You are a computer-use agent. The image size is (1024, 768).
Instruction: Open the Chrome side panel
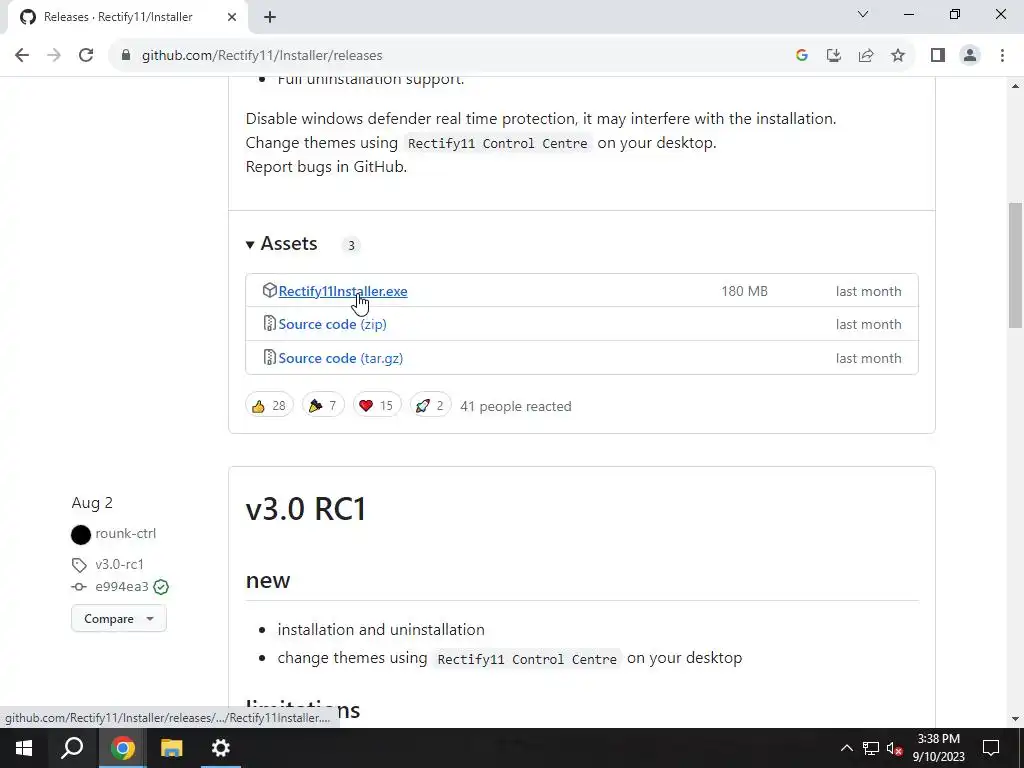(x=938, y=56)
